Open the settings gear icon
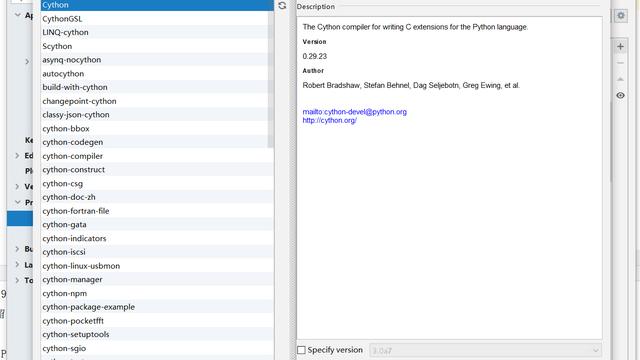 coord(621,16)
